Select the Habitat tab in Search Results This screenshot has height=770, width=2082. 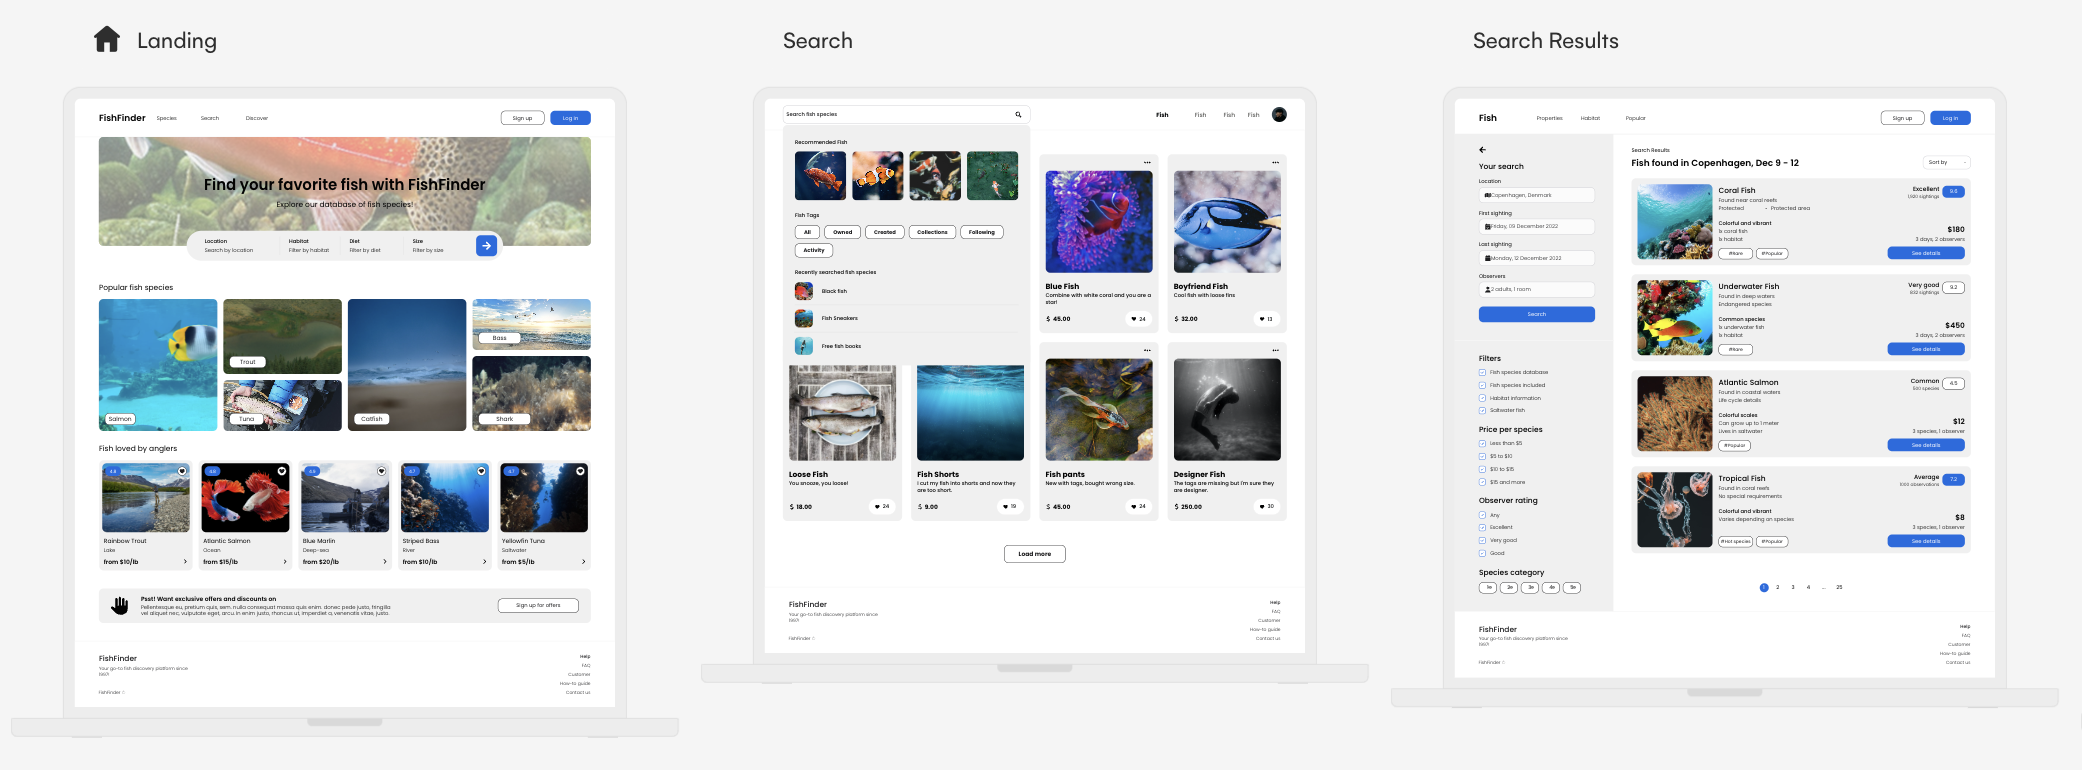pyautogui.click(x=1590, y=118)
